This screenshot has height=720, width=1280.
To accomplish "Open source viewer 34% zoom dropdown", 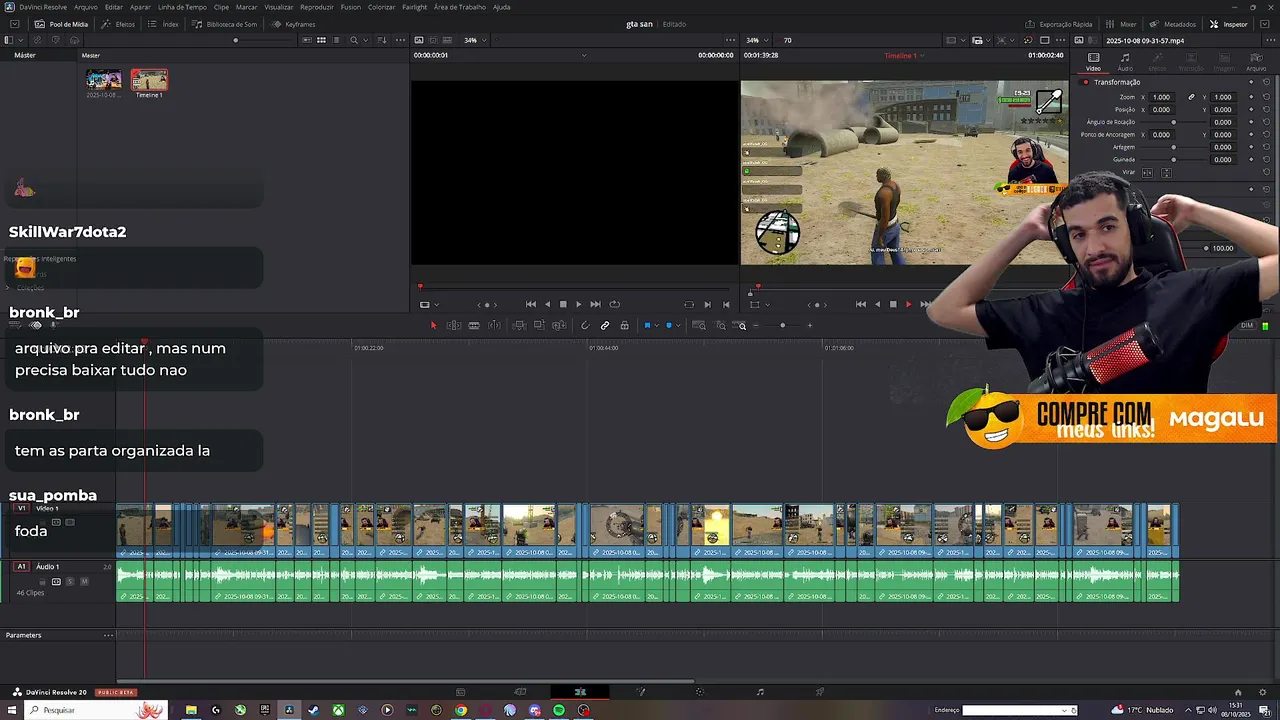I will click(x=475, y=40).
